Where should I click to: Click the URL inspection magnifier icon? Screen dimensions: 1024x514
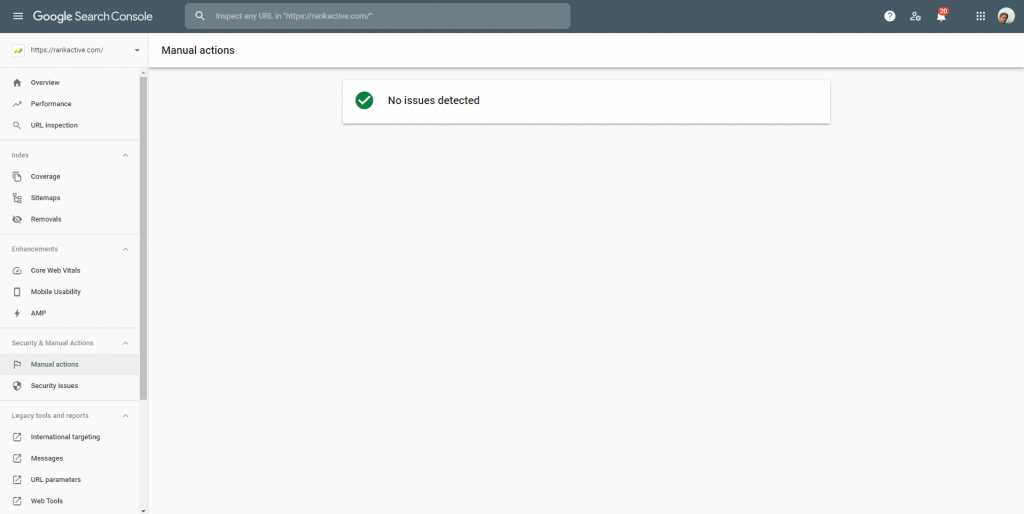(17, 125)
